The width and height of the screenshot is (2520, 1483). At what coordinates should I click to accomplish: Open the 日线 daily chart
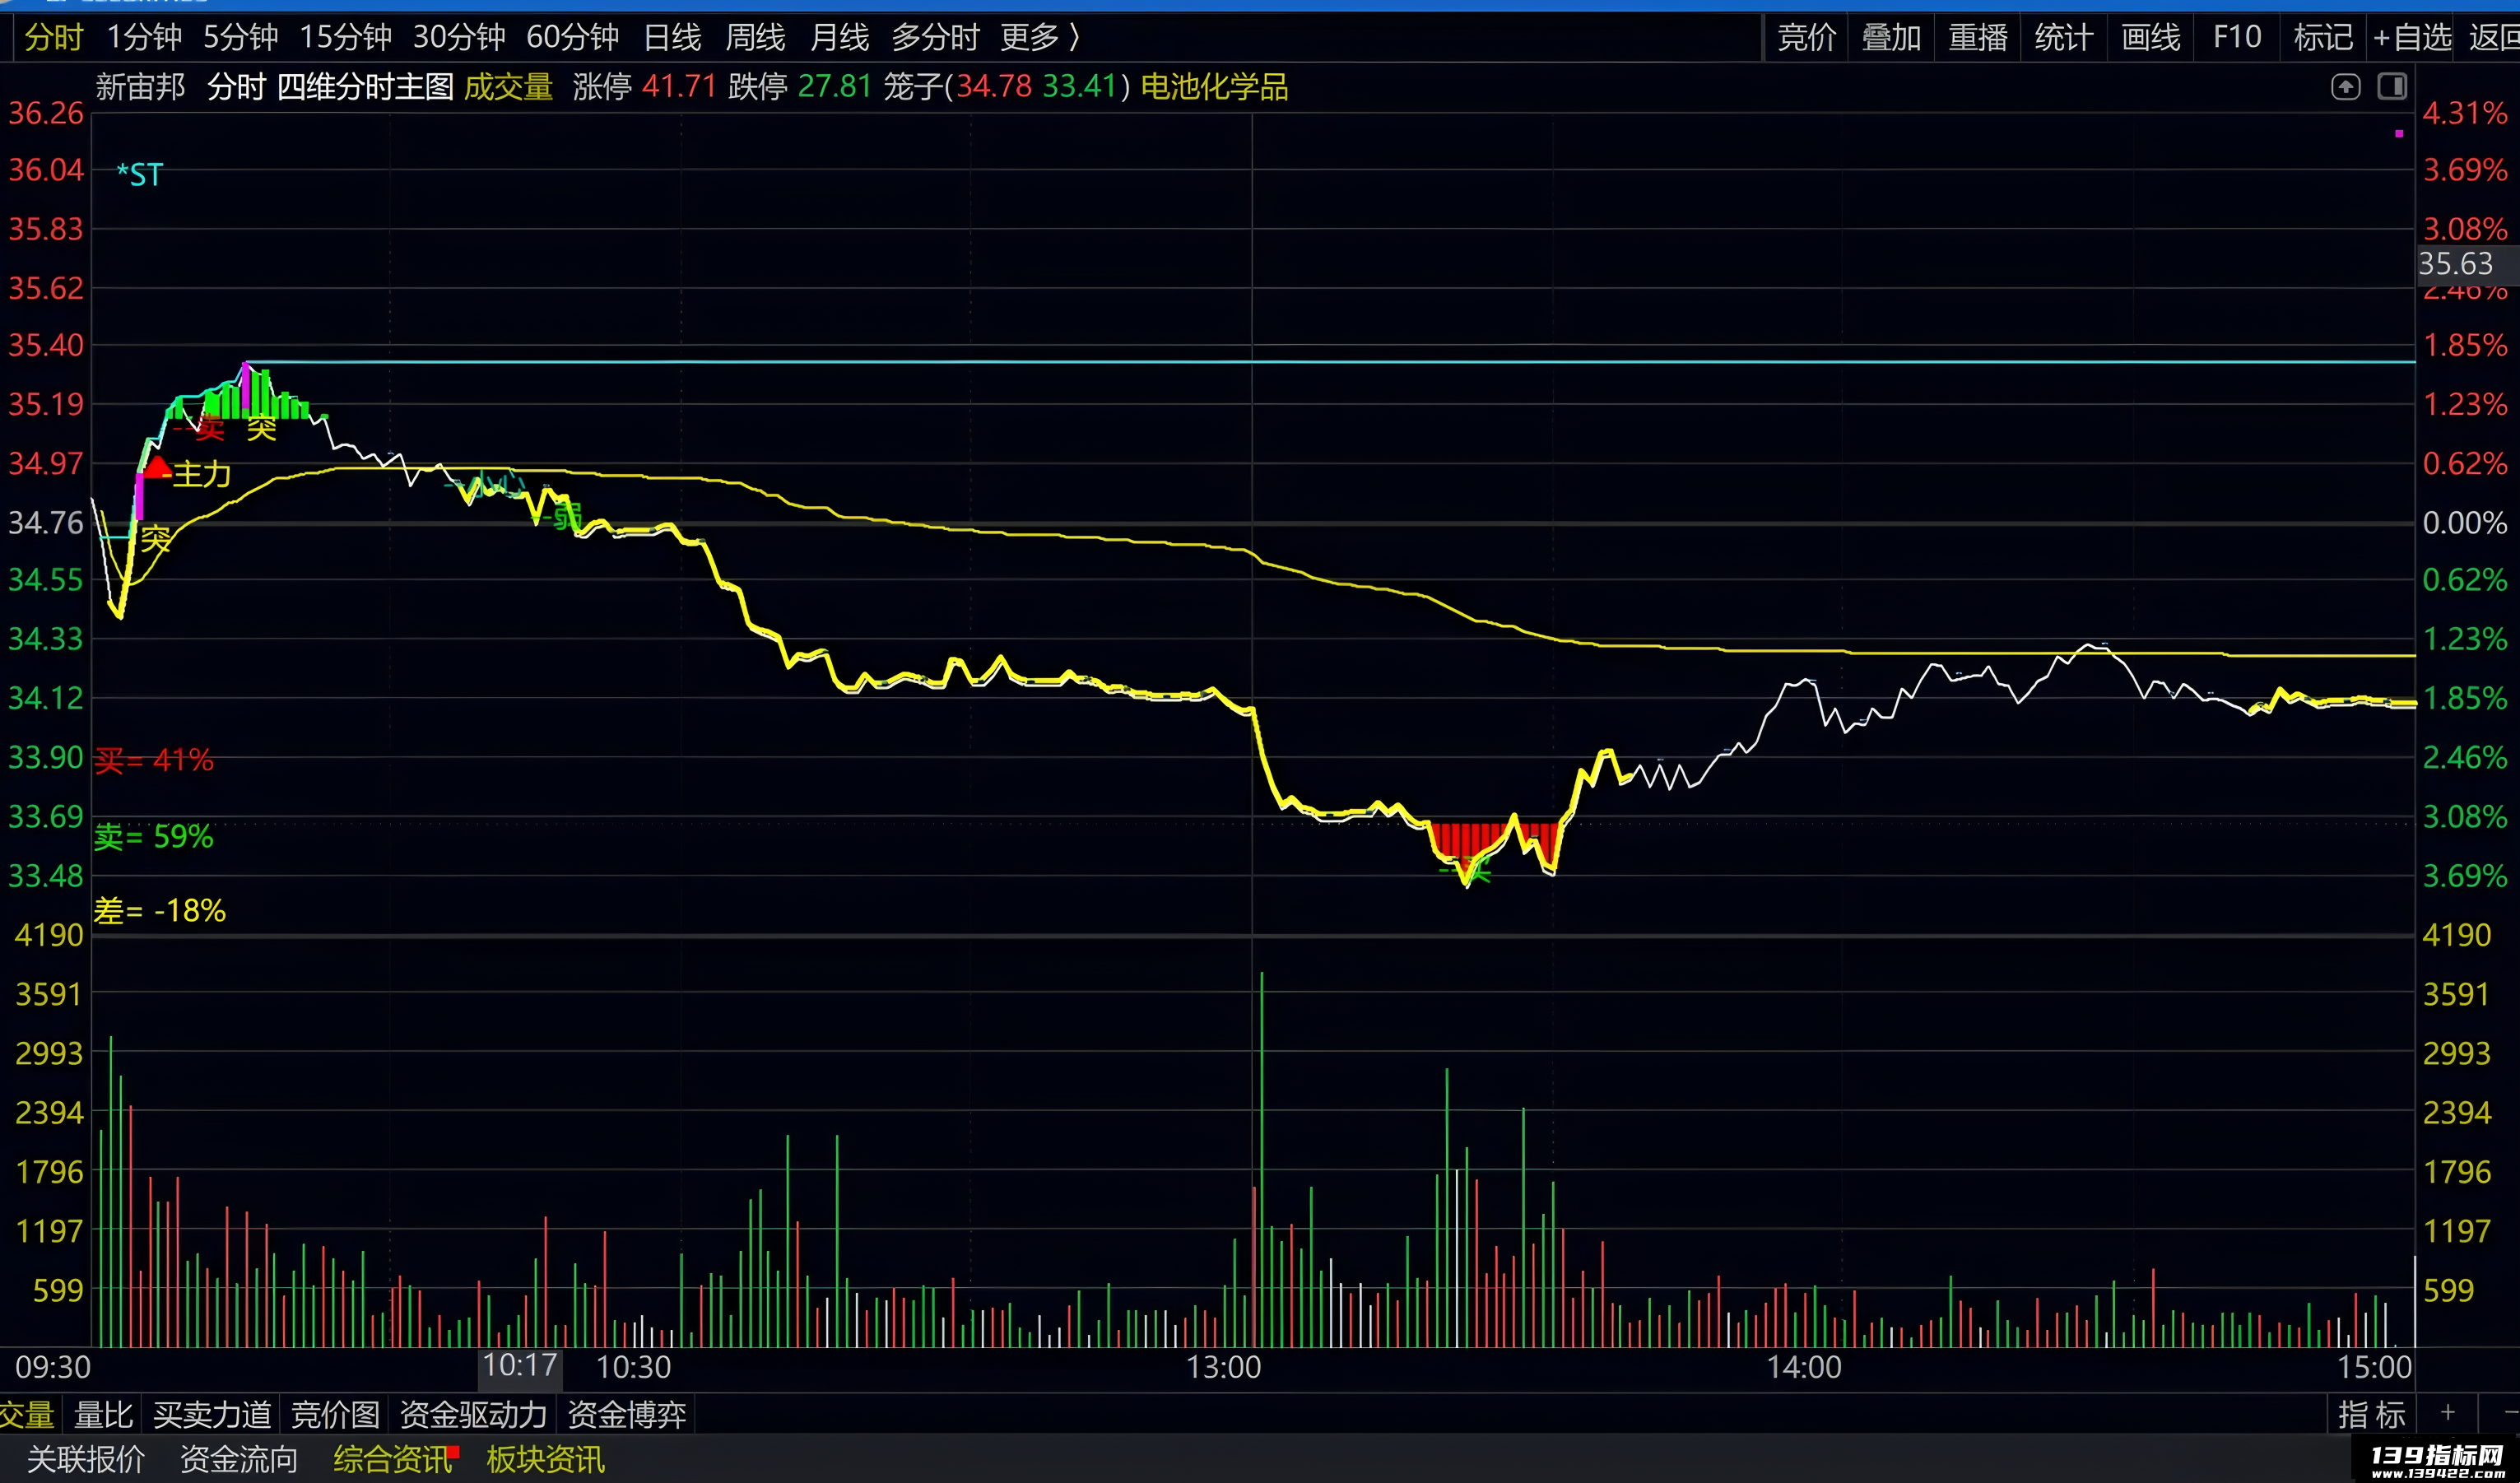pos(672,38)
